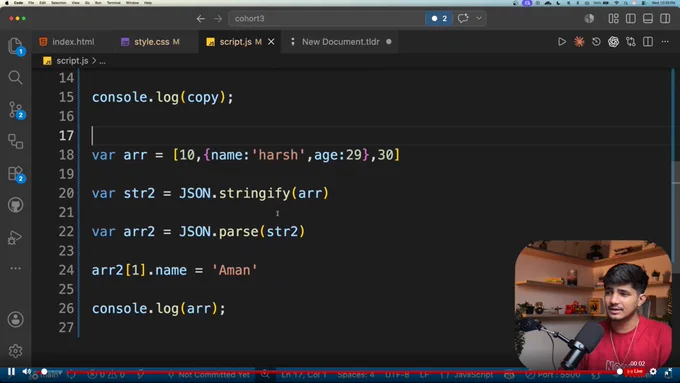Go back using the left arrow
Image resolution: width=680 pixels, height=383 pixels.
click(200, 19)
